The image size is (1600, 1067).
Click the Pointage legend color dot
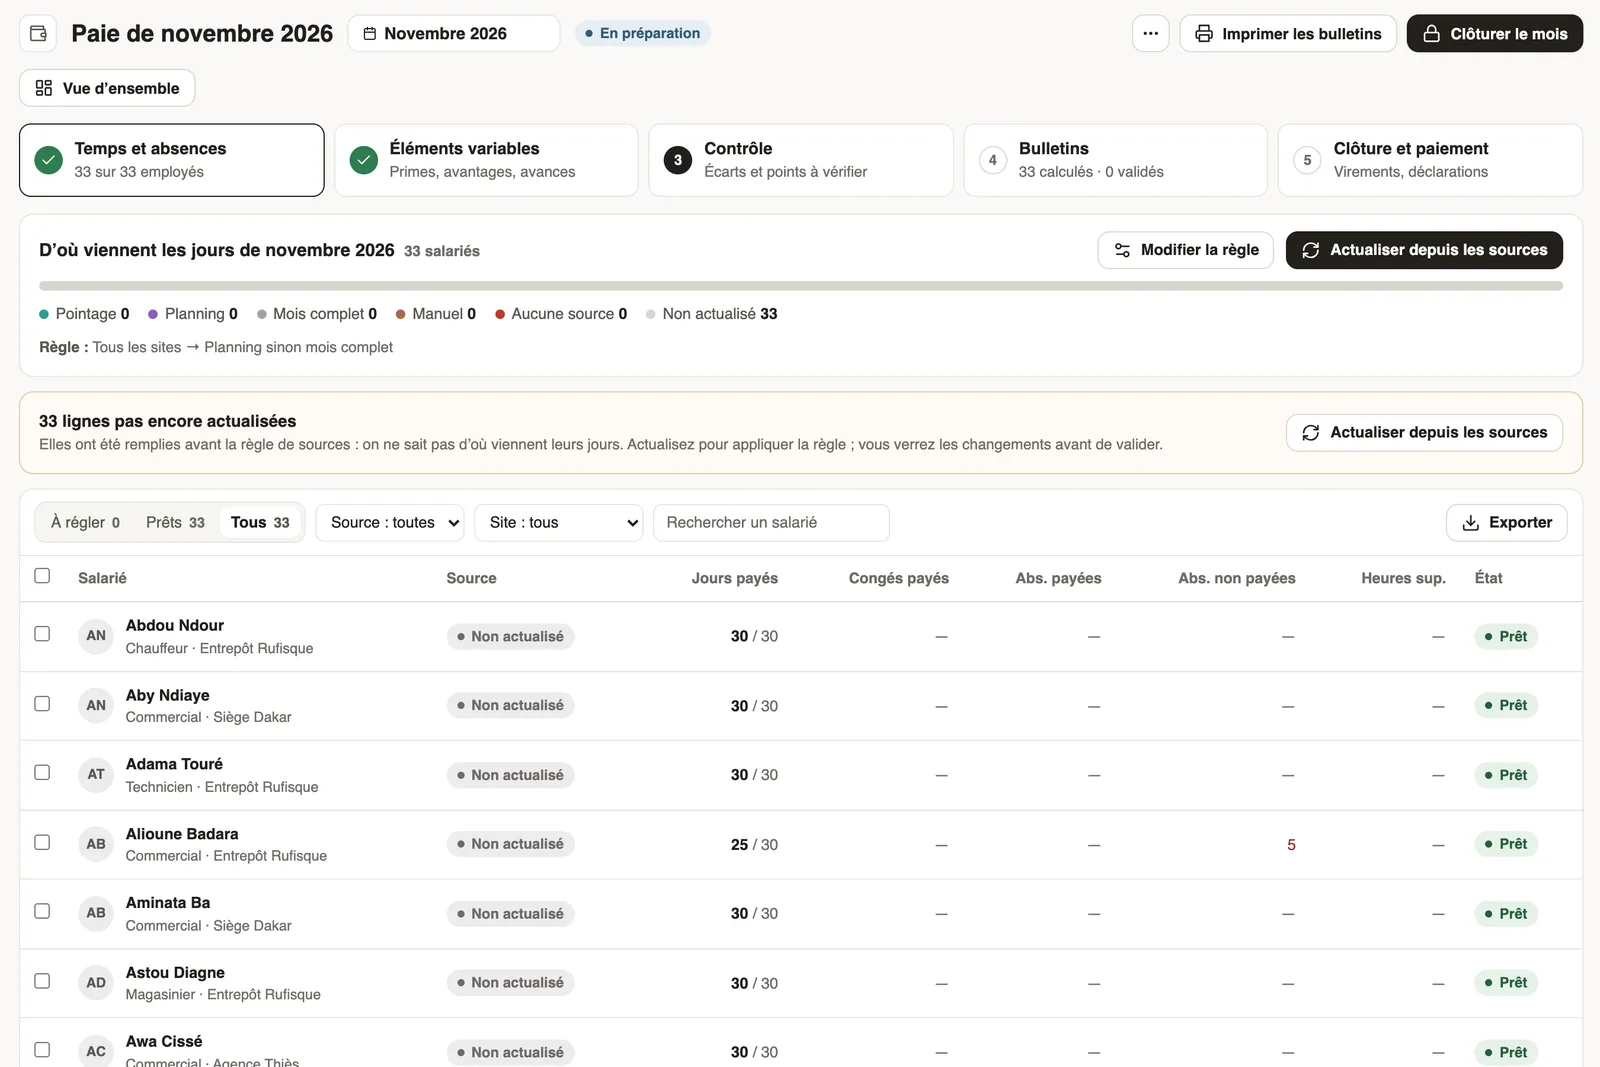(44, 314)
